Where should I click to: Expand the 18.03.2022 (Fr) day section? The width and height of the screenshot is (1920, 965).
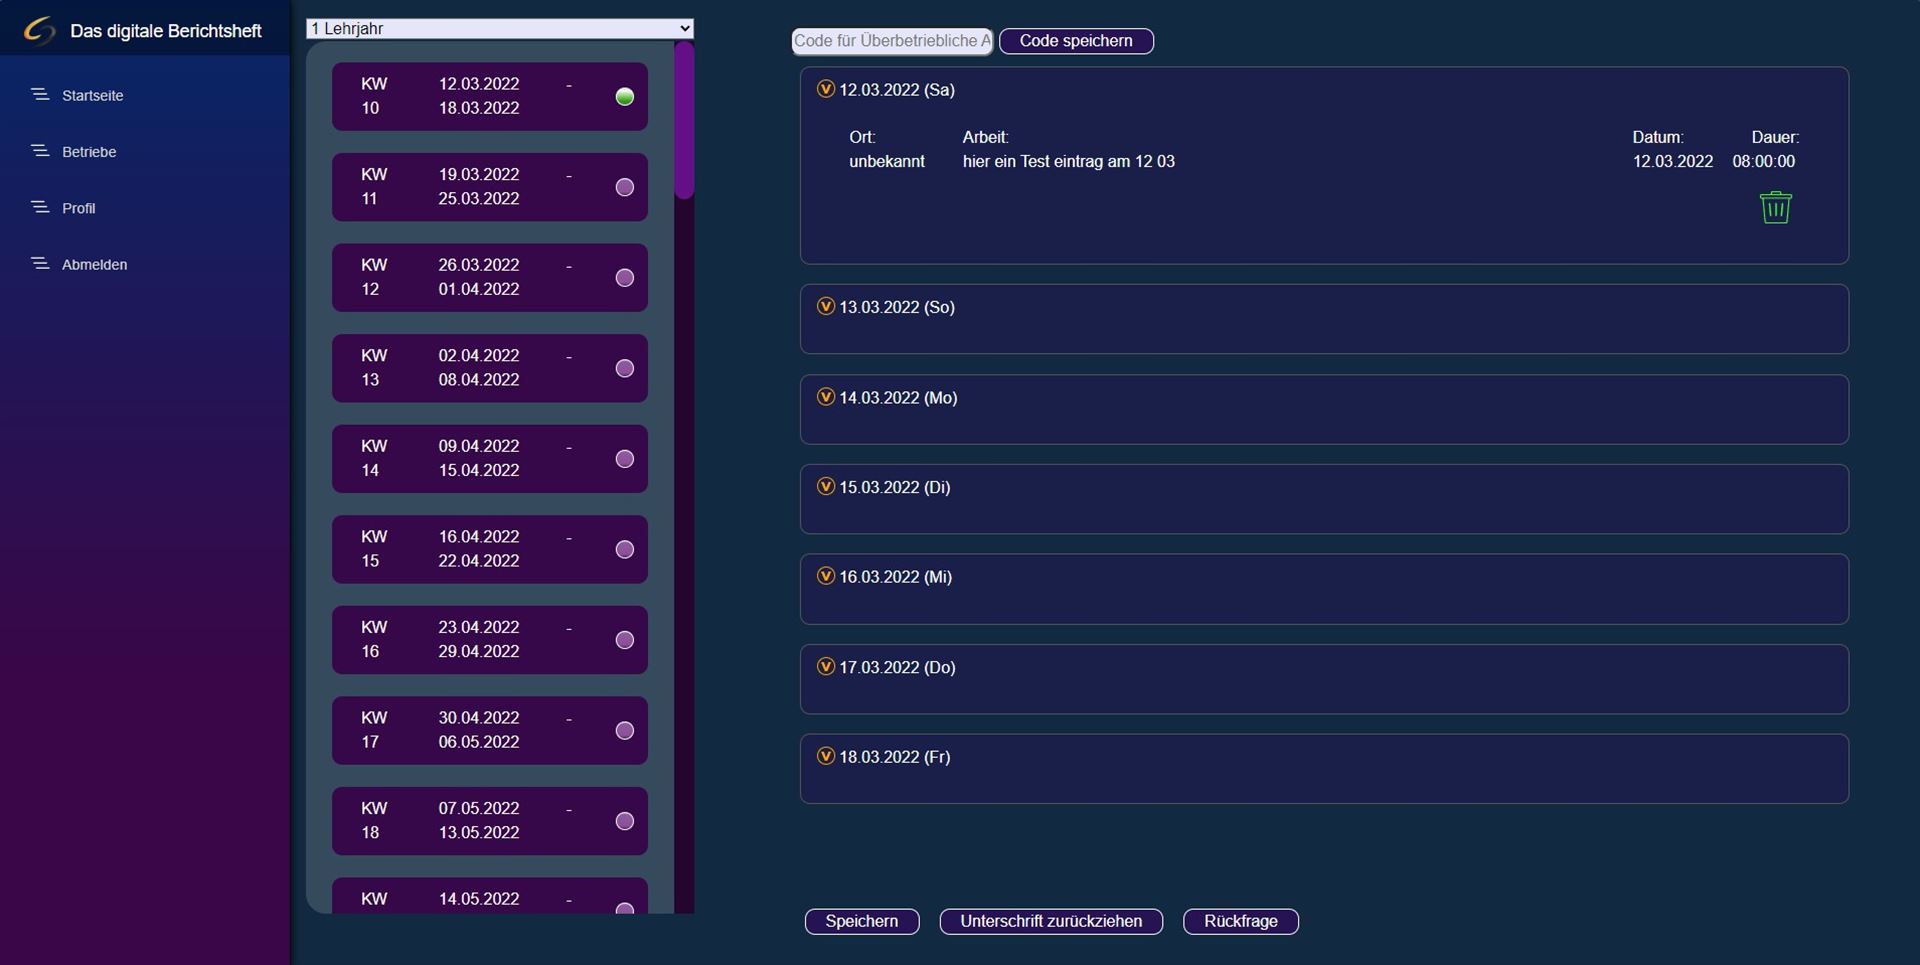click(x=825, y=756)
